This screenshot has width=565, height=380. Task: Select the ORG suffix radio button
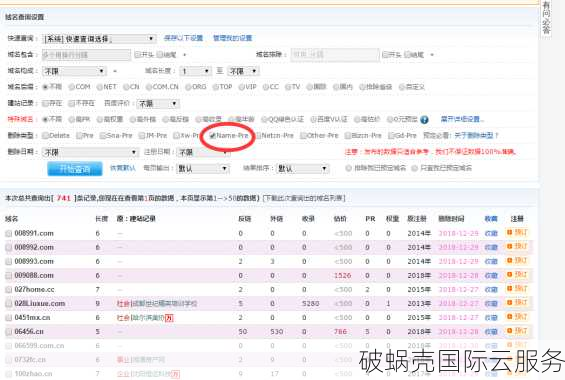(x=188, y=87)
